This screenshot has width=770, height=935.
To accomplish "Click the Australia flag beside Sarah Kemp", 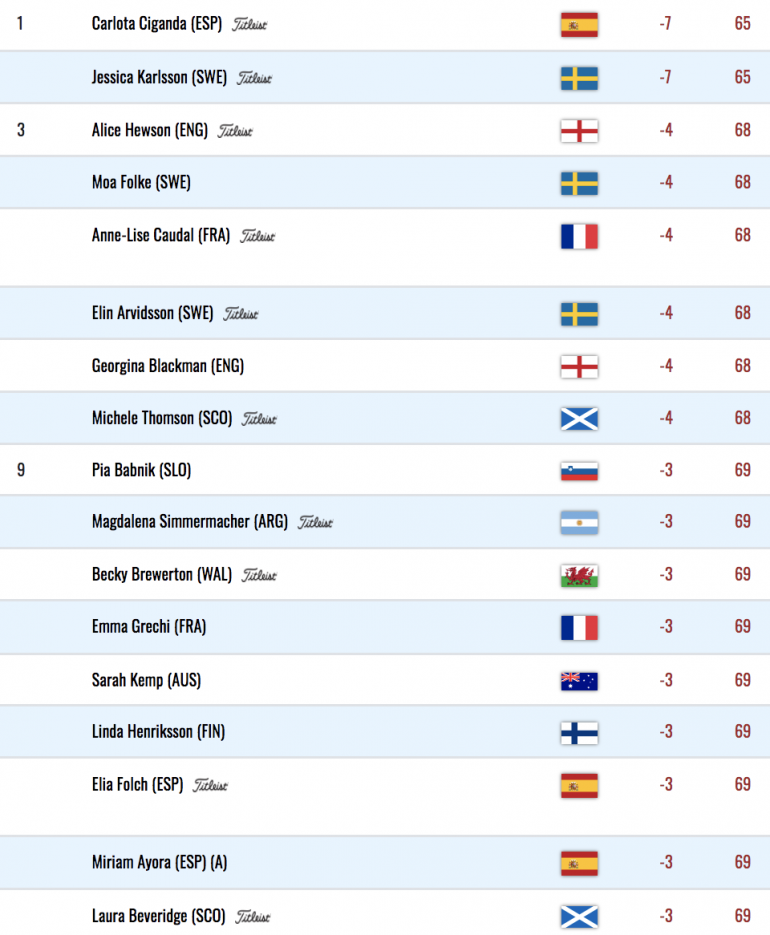I will pos(579,680).
